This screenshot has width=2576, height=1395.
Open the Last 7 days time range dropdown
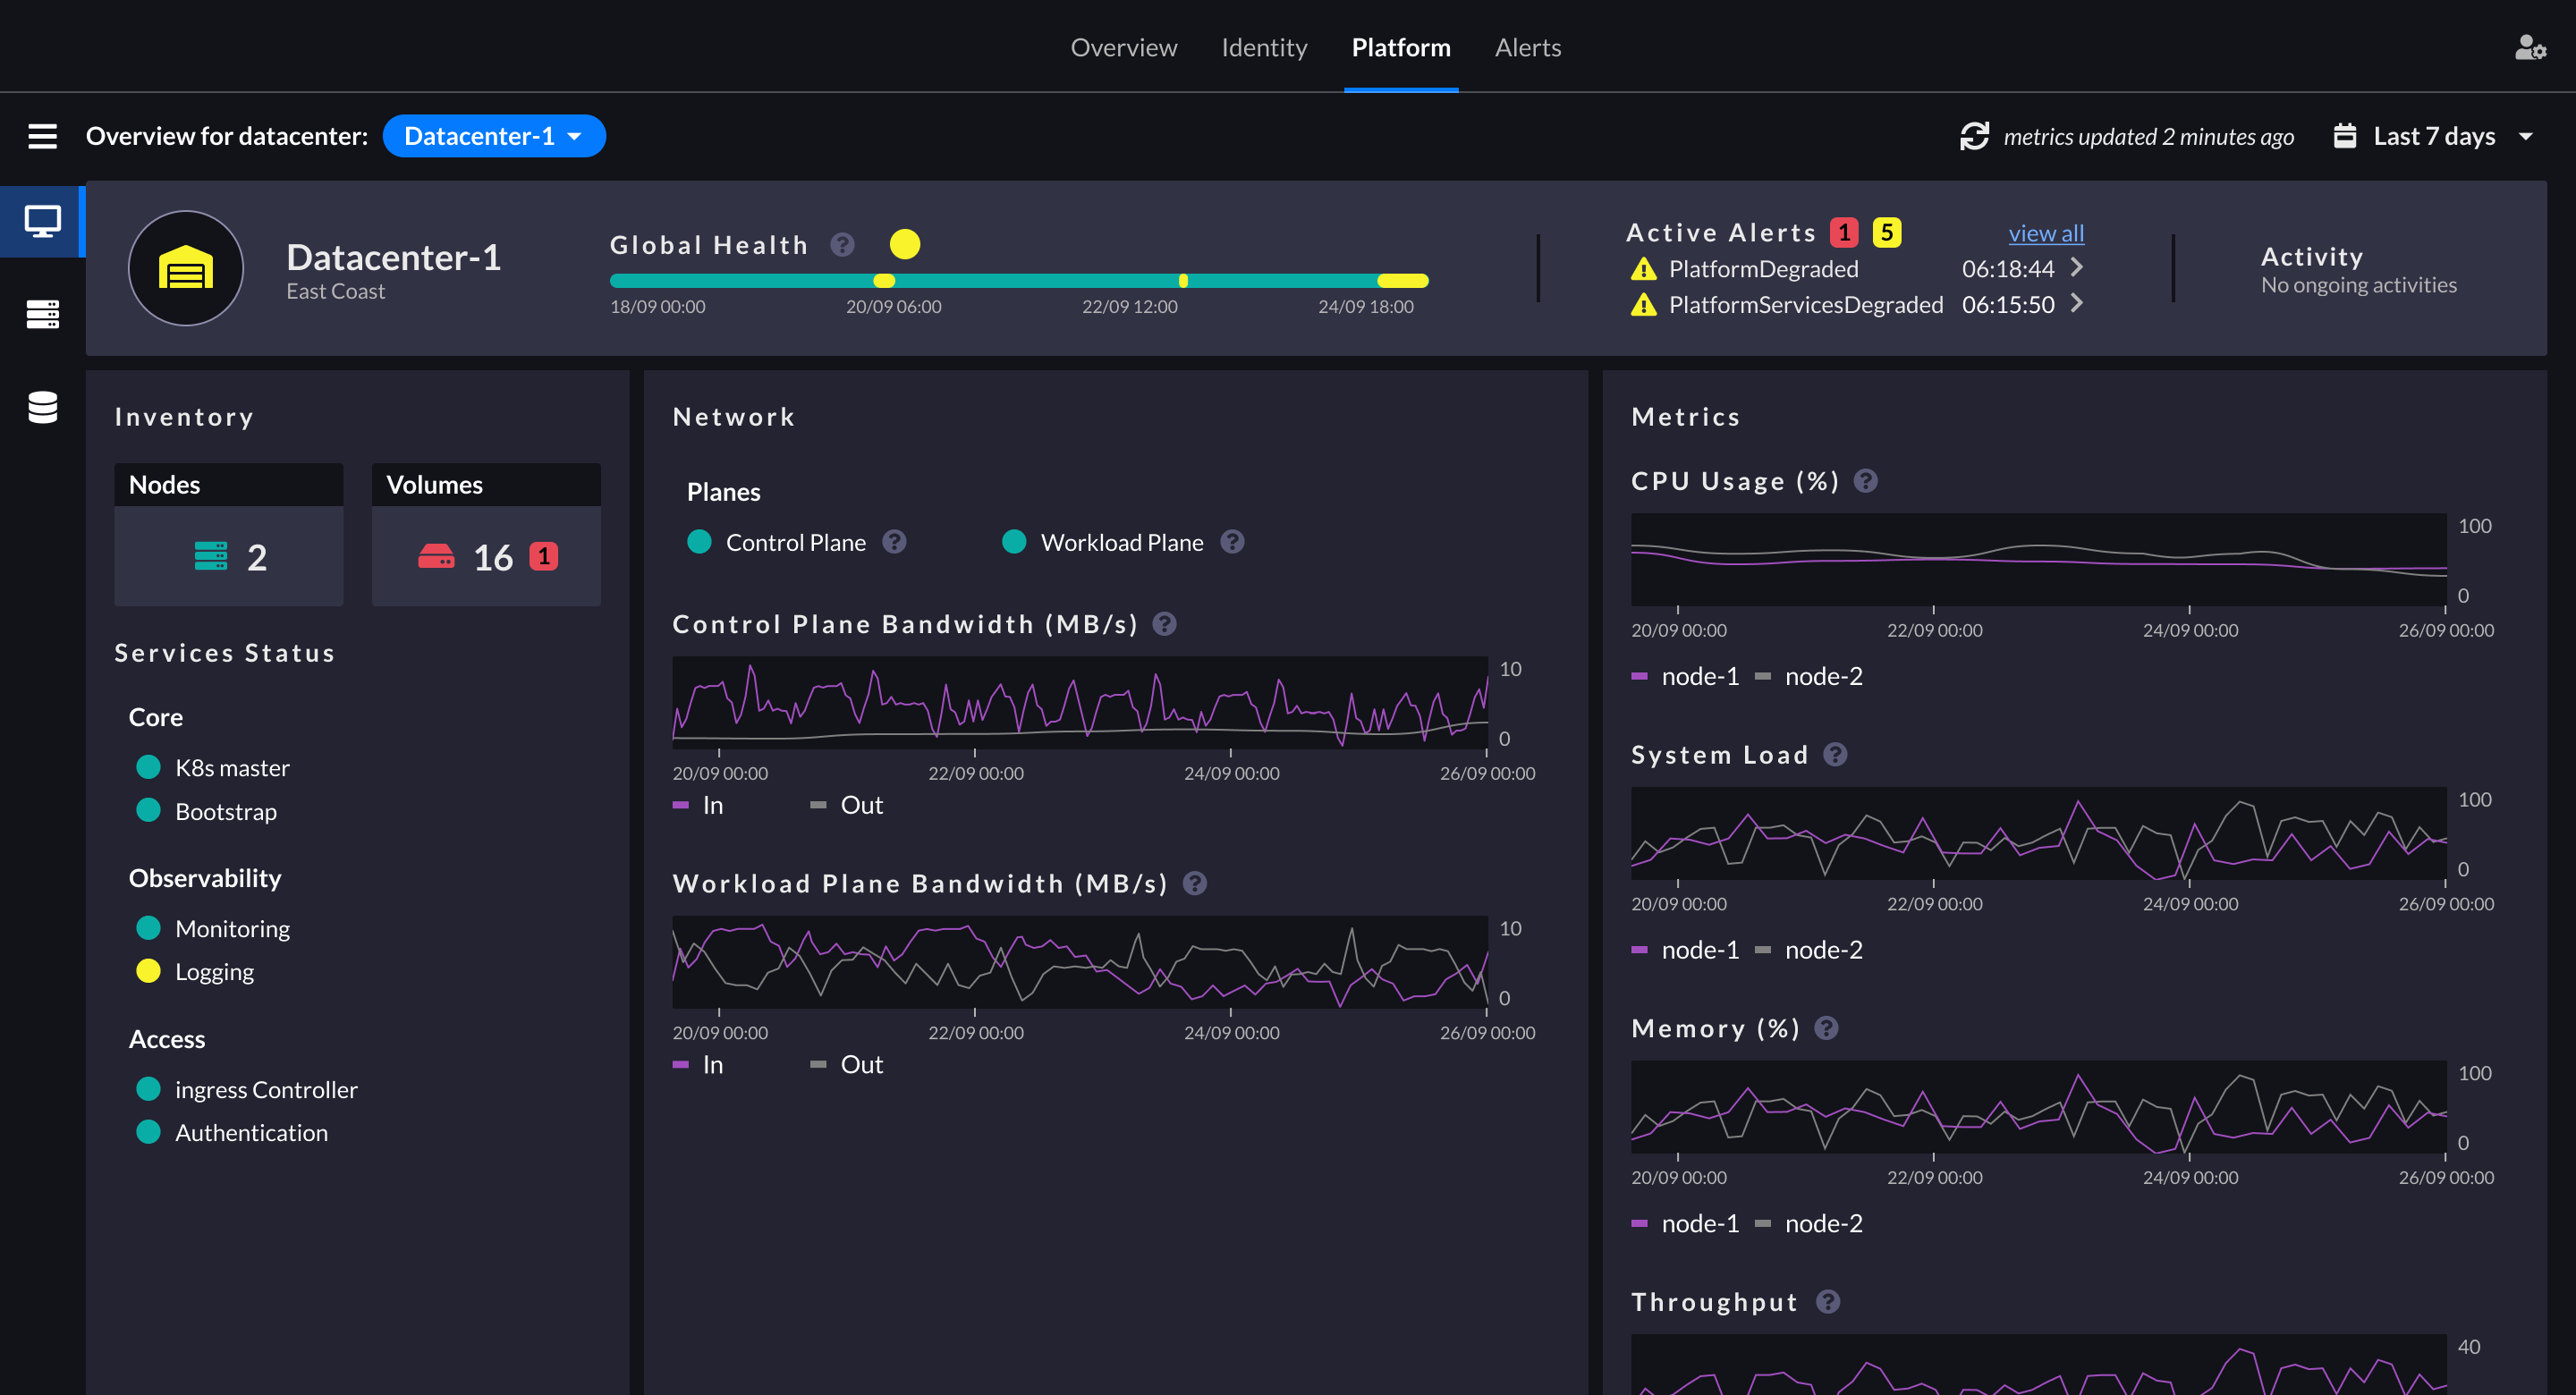pyautogui.click(x=2433, y=136)
